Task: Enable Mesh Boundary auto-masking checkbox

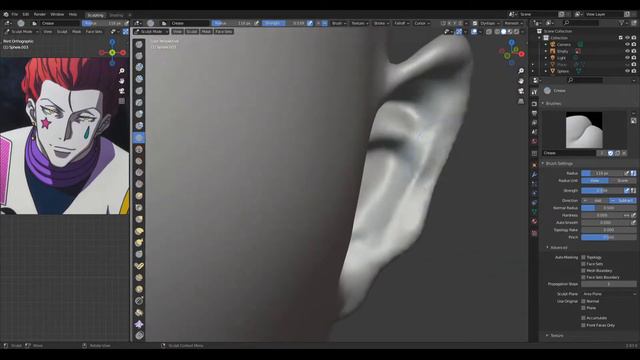Action: click(x=583, y=271)
